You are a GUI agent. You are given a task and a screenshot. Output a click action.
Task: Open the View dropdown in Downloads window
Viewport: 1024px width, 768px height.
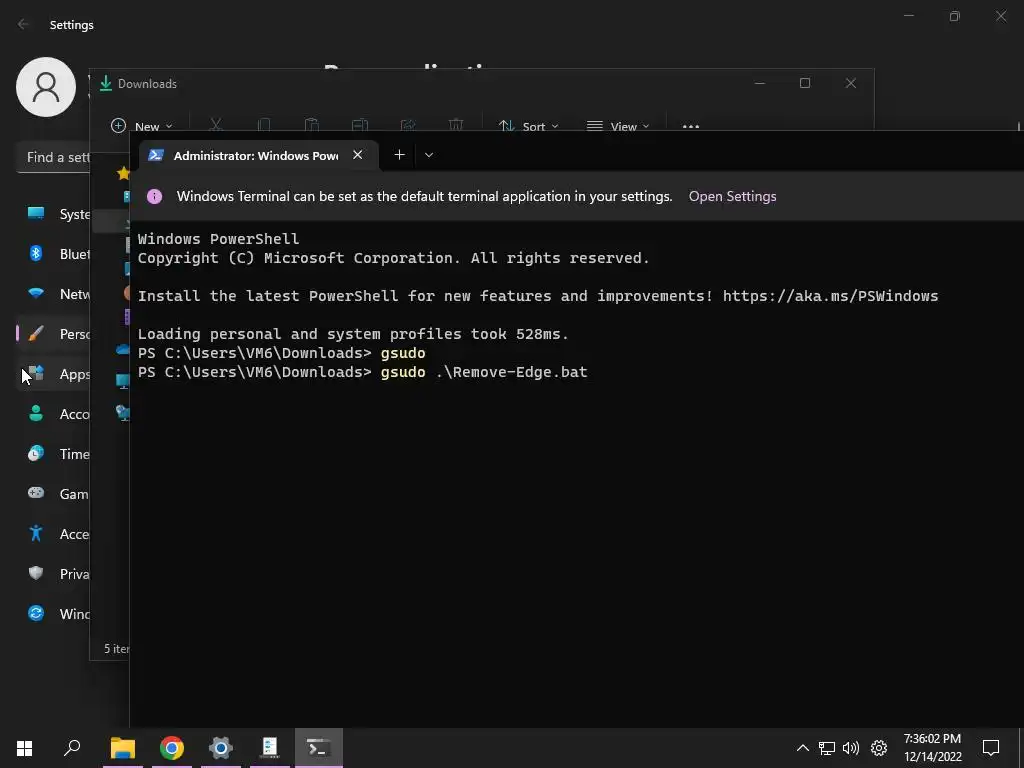(x=618, y=125)
